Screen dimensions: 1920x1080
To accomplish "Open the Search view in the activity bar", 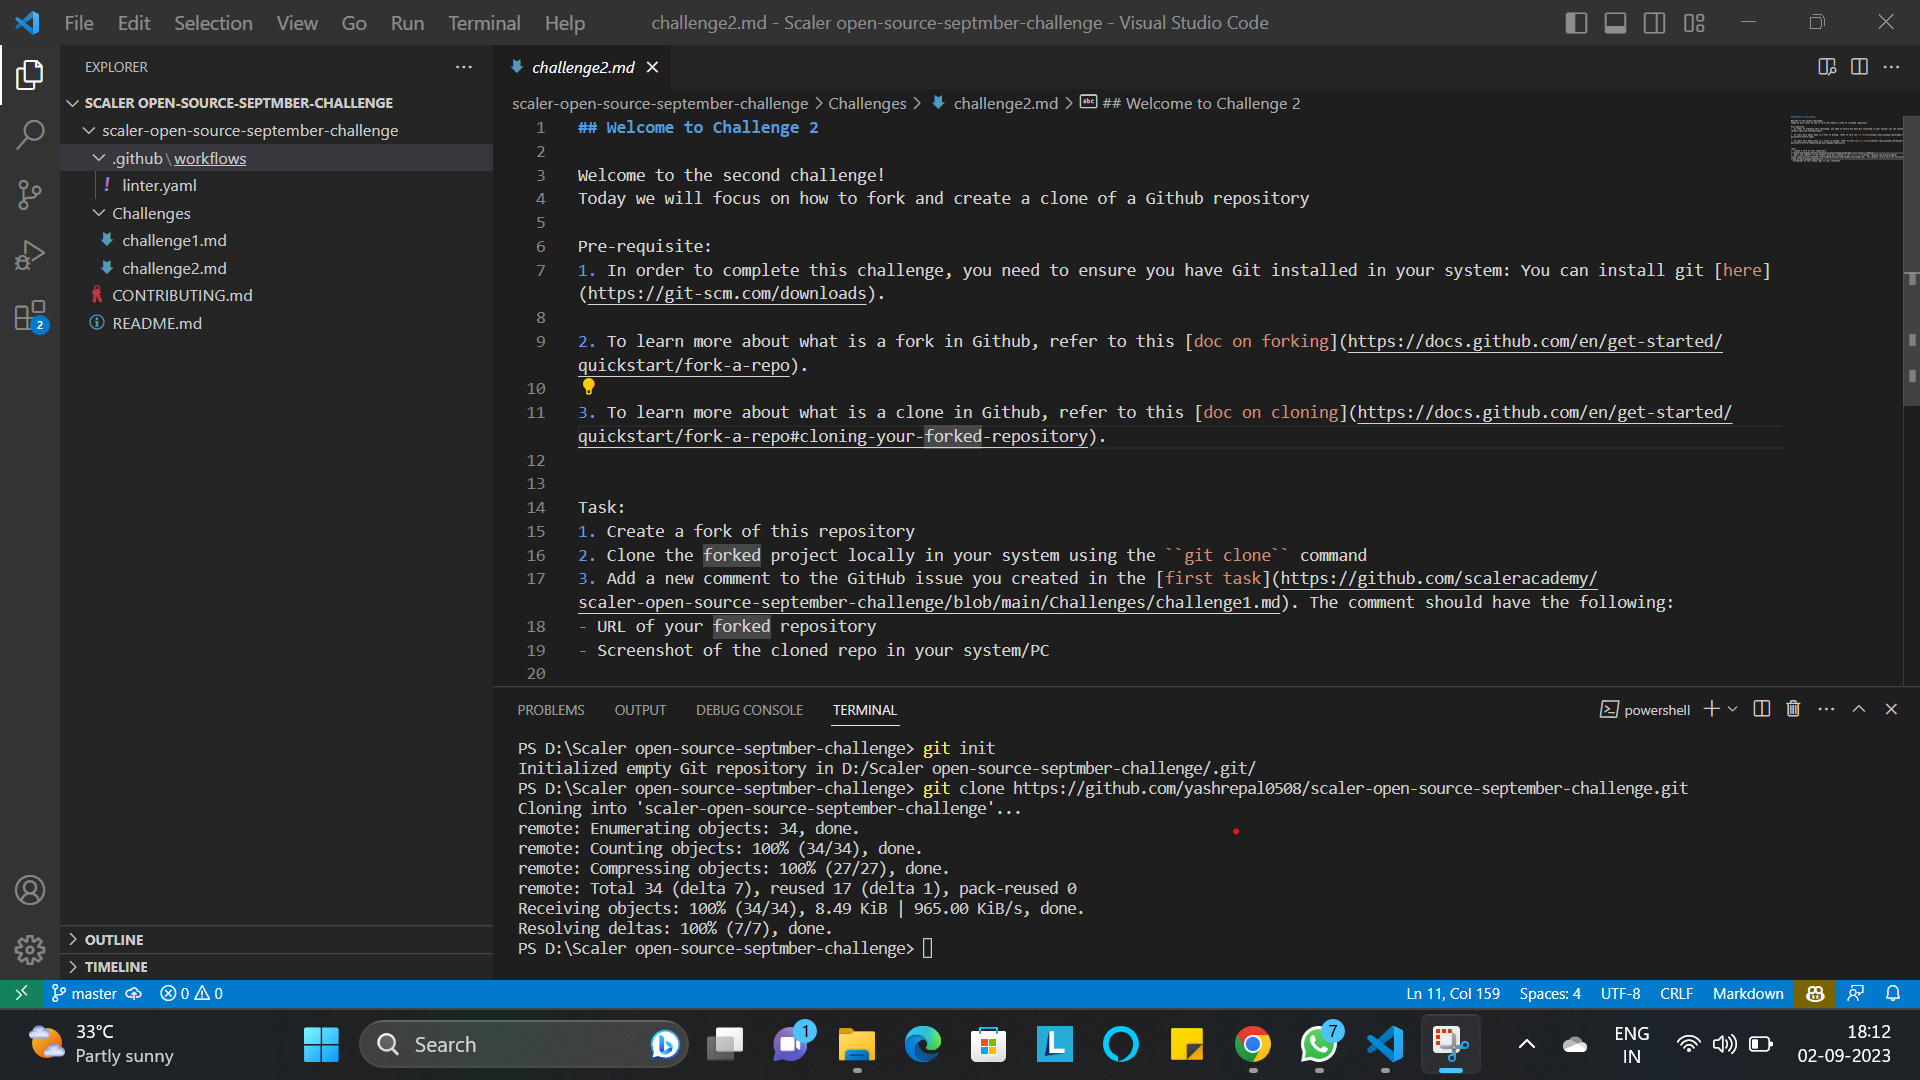I will [x=30, y=133].
